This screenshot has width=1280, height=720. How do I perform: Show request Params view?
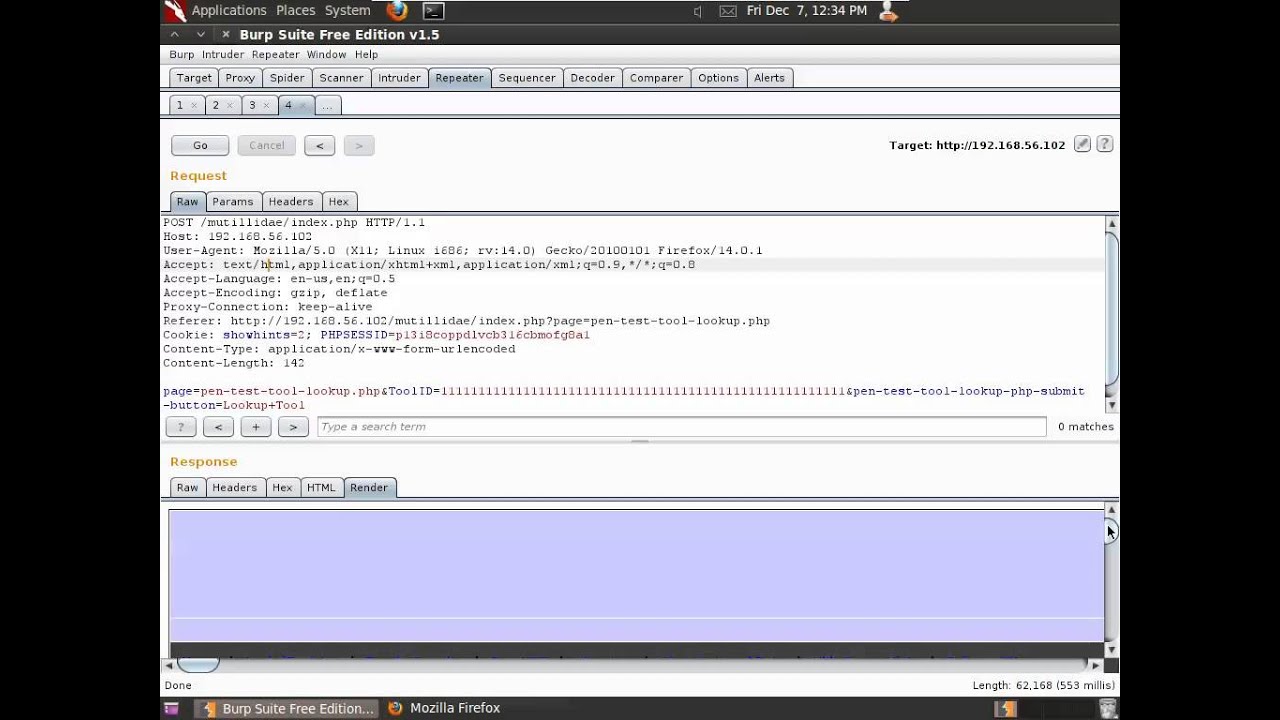tap(233, 202)
